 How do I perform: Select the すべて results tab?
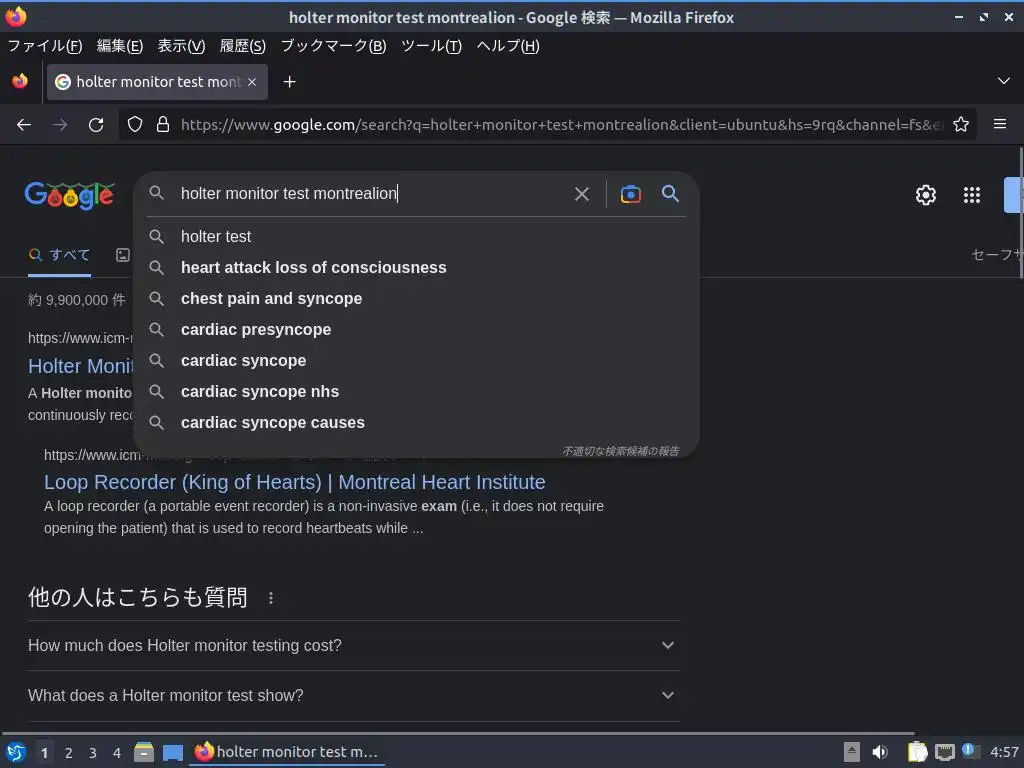[59, 255]
